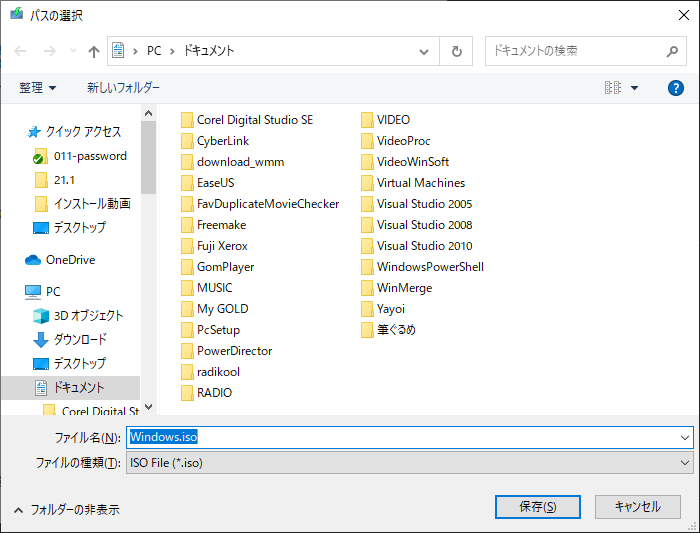Select the GomPlayer folder icon
This screenshot has height=533, width=700.
pyautogui.click(x=187, y=267)
